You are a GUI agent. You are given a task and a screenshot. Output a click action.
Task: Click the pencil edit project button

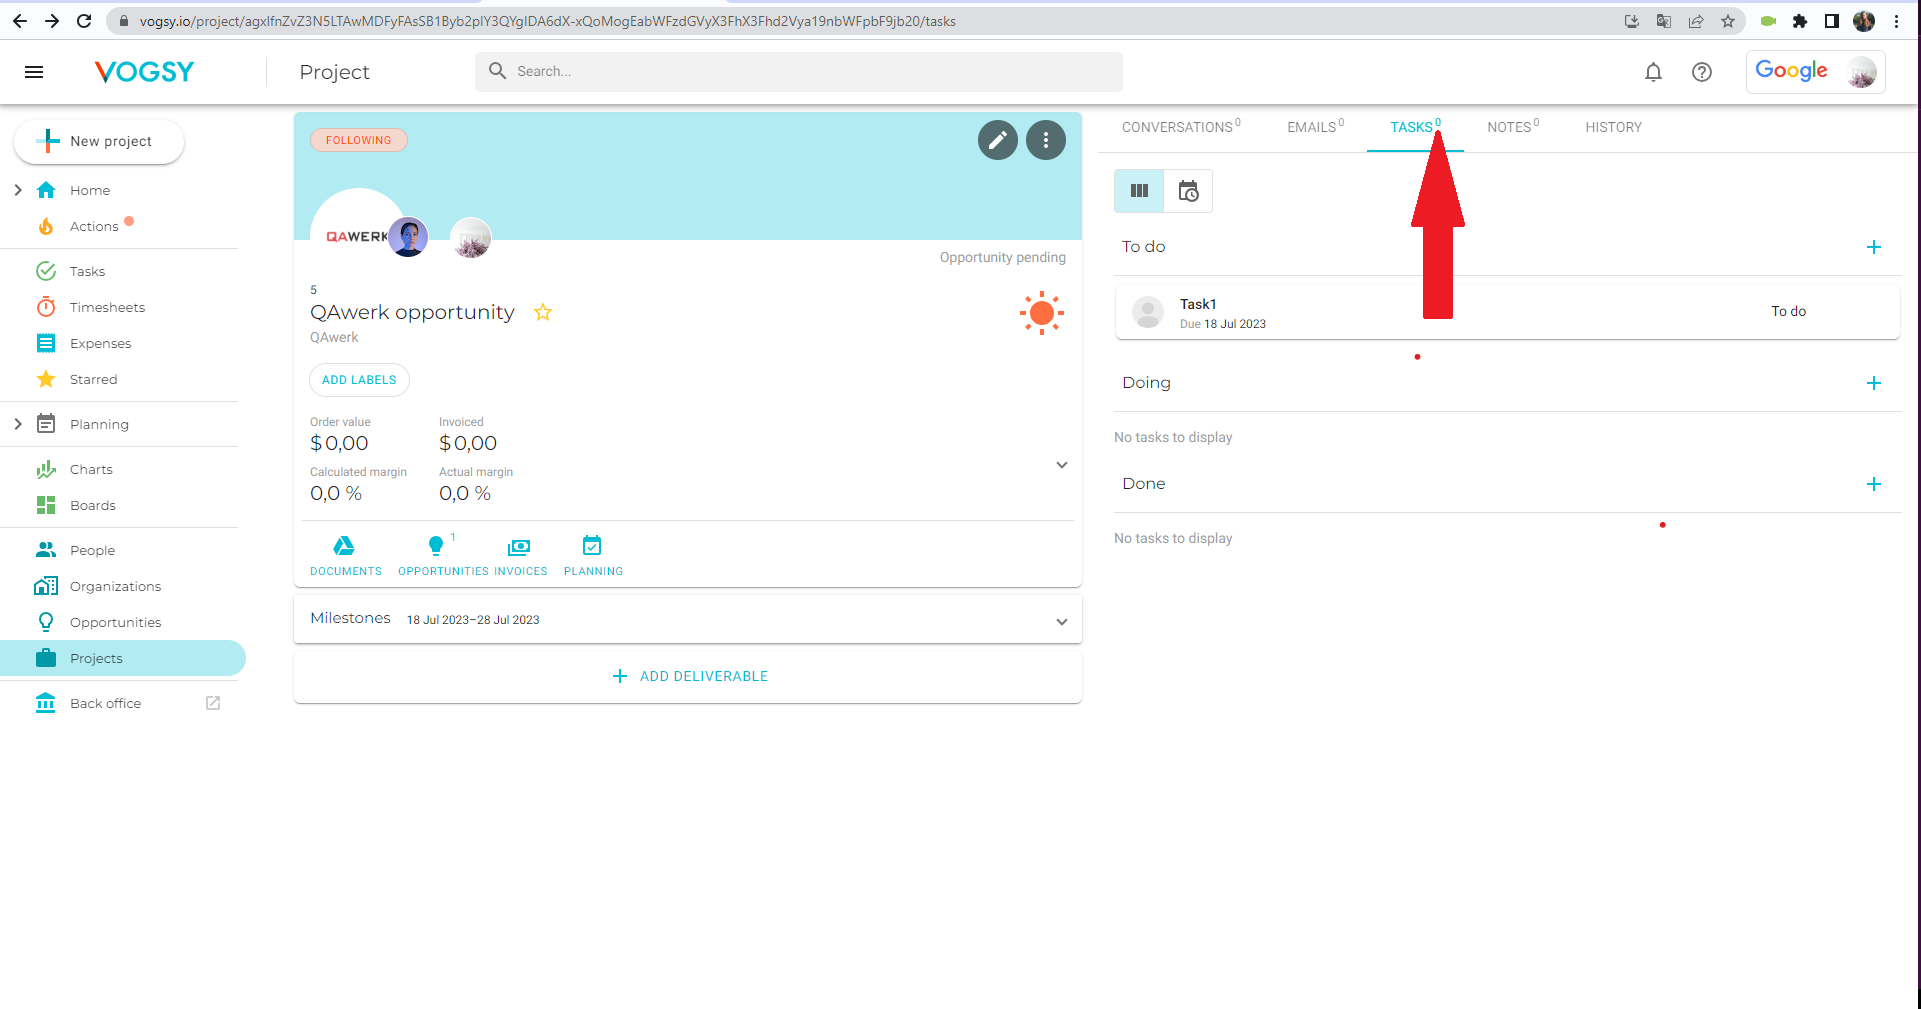coord(997,140)
